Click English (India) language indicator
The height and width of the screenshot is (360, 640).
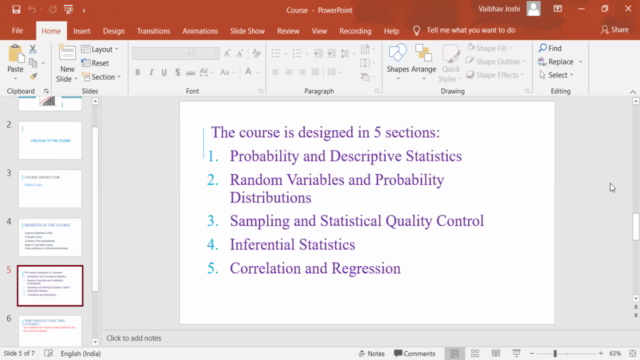(81, 353)
